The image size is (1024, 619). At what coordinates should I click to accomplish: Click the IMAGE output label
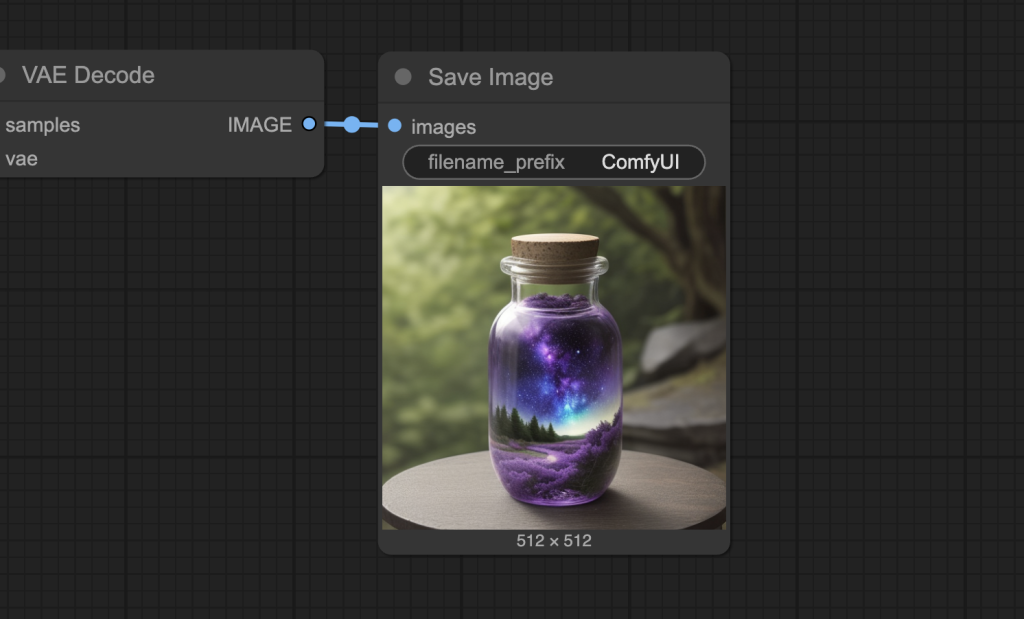tap(259, 125)
